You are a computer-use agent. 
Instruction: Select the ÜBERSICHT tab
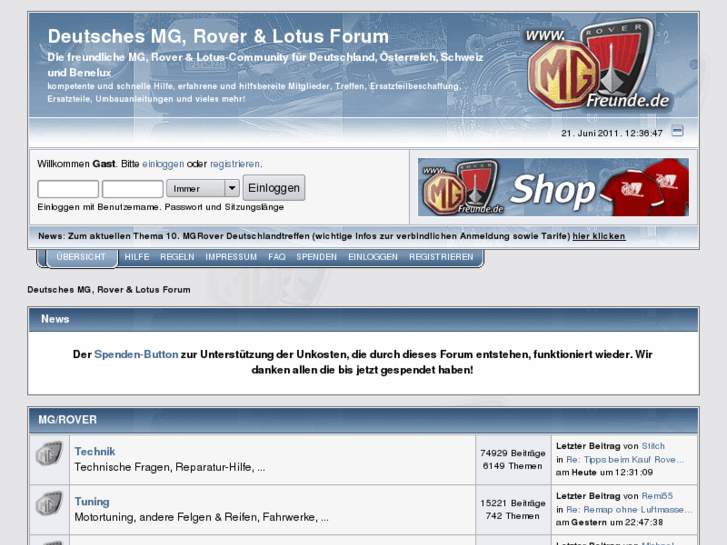click(x=82, y=257)
